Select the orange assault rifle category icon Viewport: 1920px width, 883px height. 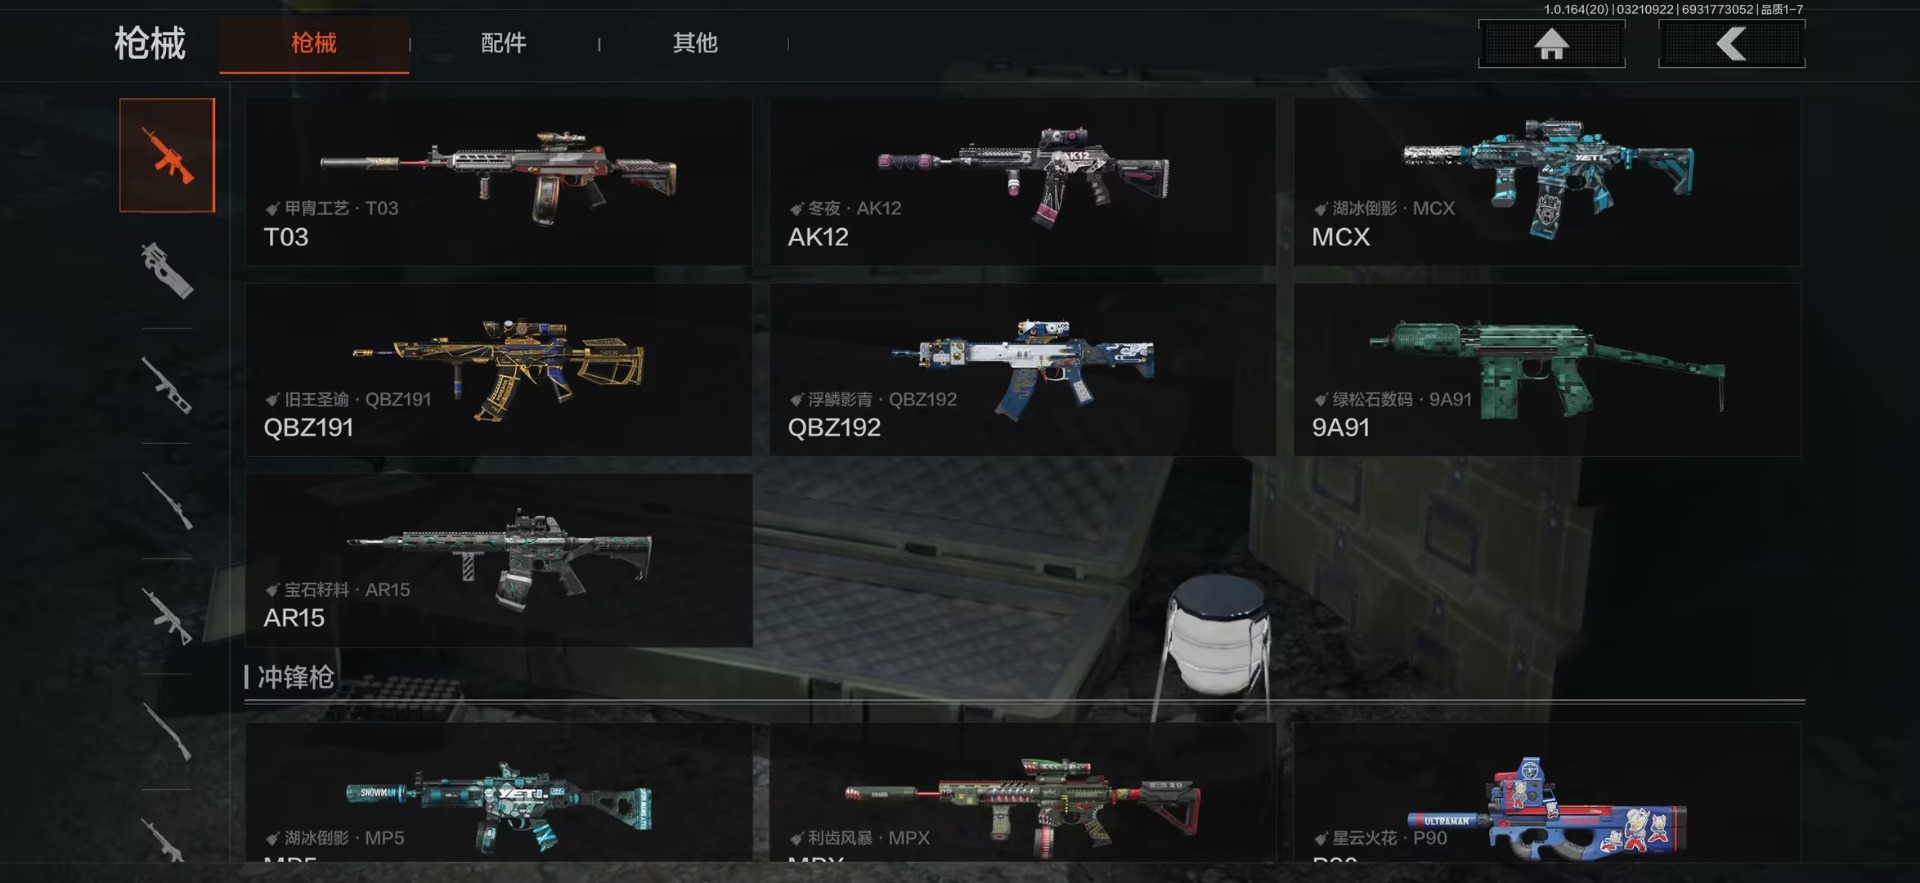pyautogui.click(x=167, y=155)
